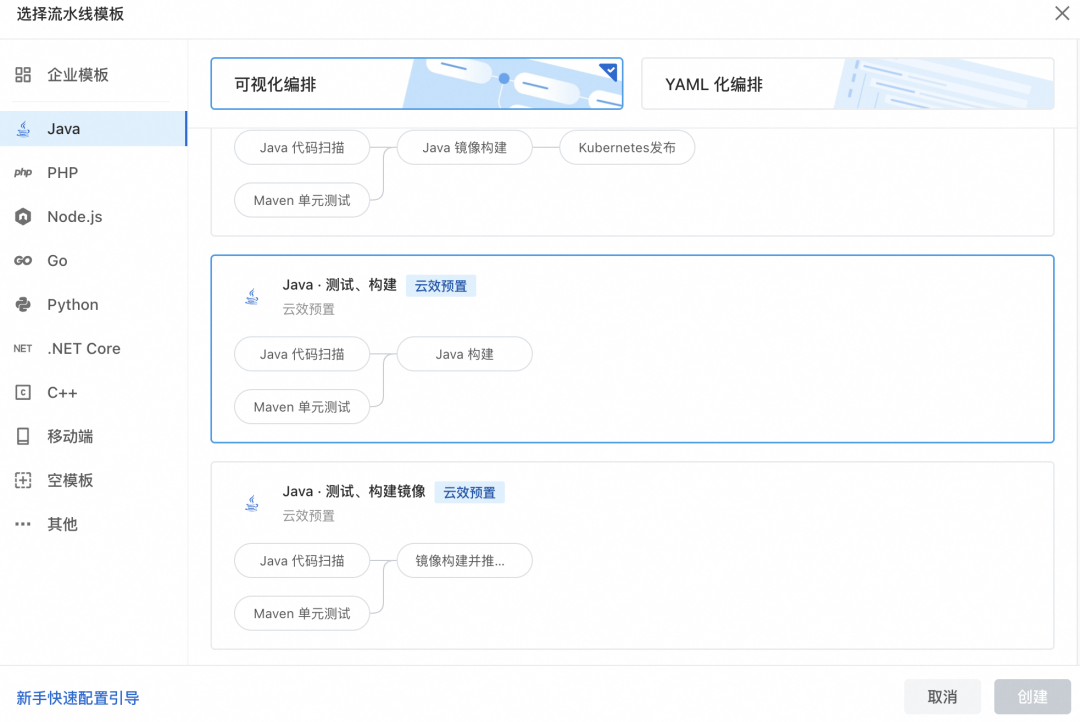
Task: Select the Java · 测试、构建 template card
Action: tap(632, 348)
